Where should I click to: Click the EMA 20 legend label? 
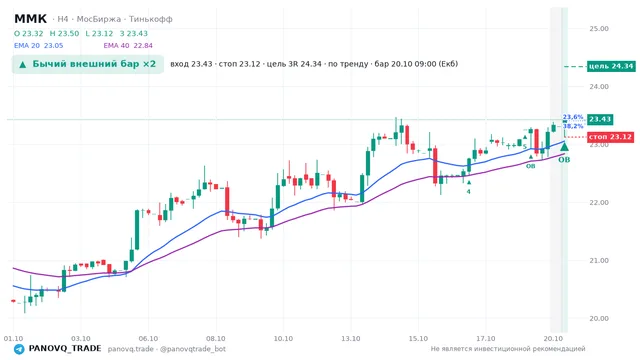[27, 45]
